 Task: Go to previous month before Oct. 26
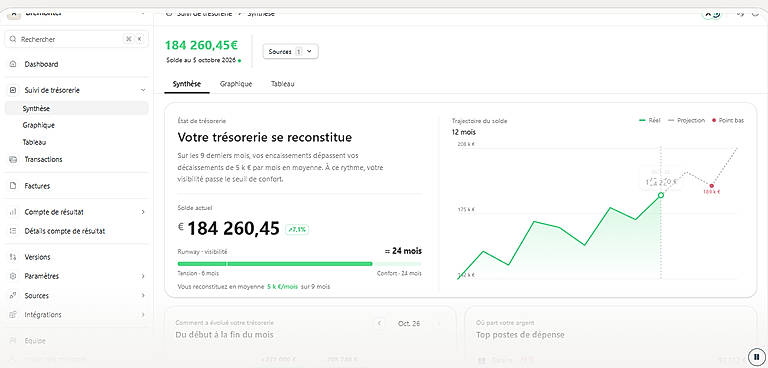379,323
